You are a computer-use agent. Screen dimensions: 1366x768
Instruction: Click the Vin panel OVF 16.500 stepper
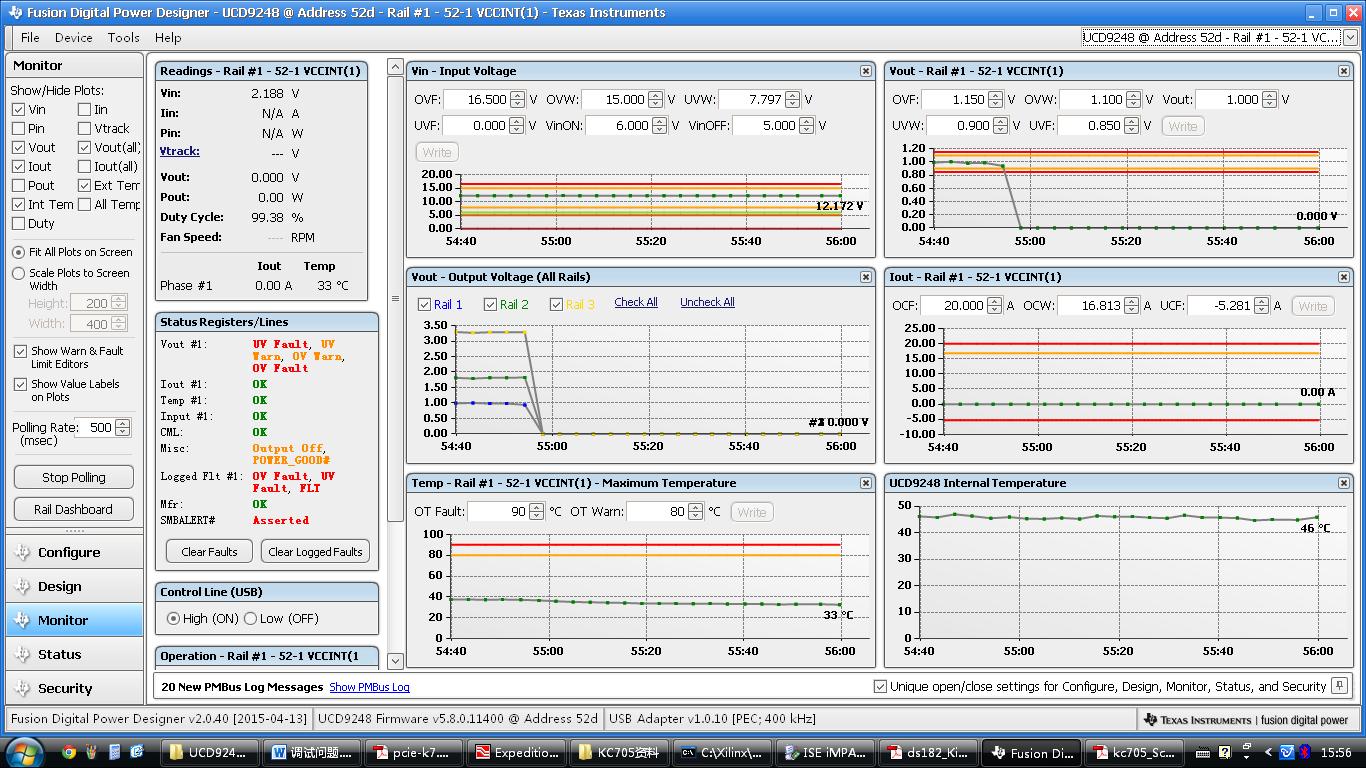click(517, 99)
